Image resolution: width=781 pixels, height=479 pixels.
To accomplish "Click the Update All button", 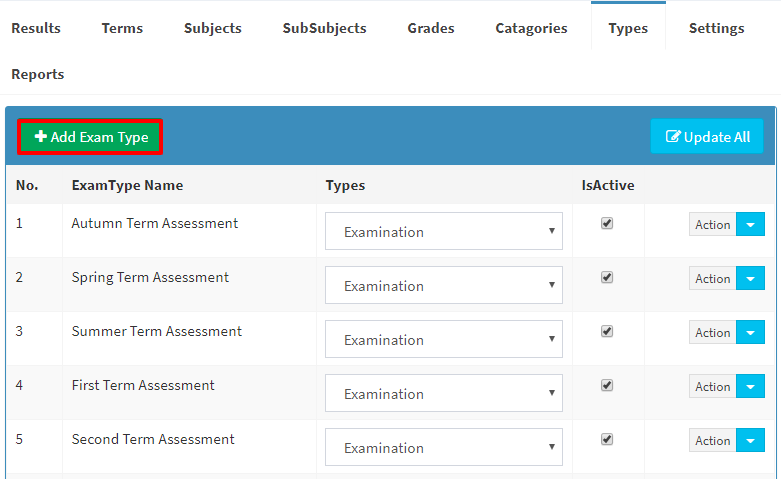I will point(707,136).
